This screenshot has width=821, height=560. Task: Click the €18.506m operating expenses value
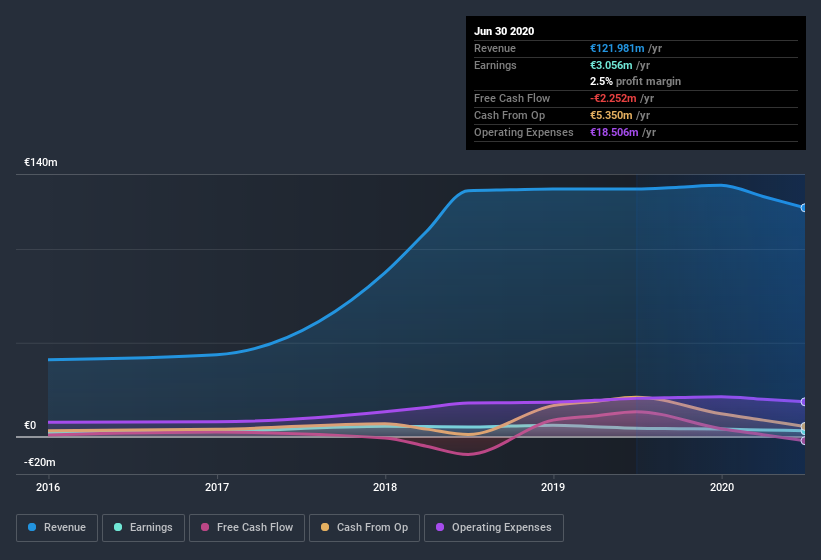click(614, 132)
